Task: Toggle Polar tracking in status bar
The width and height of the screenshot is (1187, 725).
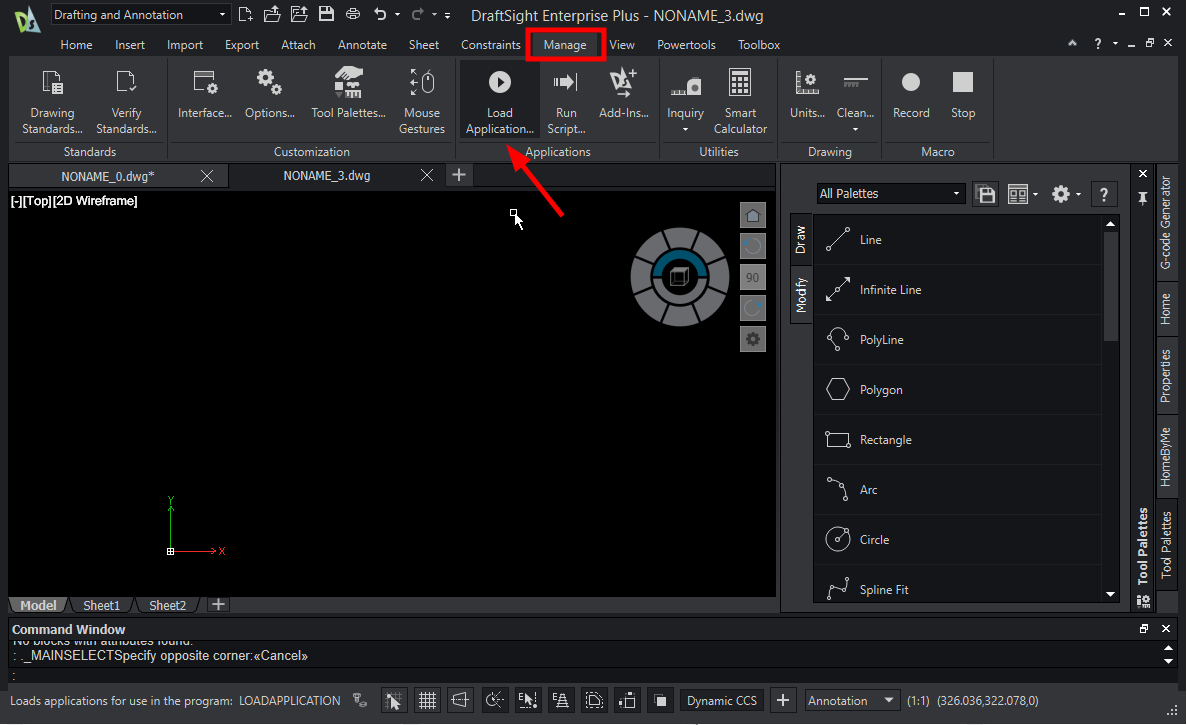Action: point(494,701)
